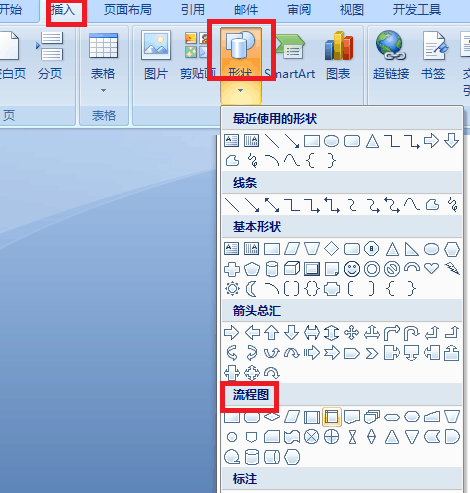Select the smiley face shape
The width and height of the screenshot is (470, 493).
[x=352, y=269]
